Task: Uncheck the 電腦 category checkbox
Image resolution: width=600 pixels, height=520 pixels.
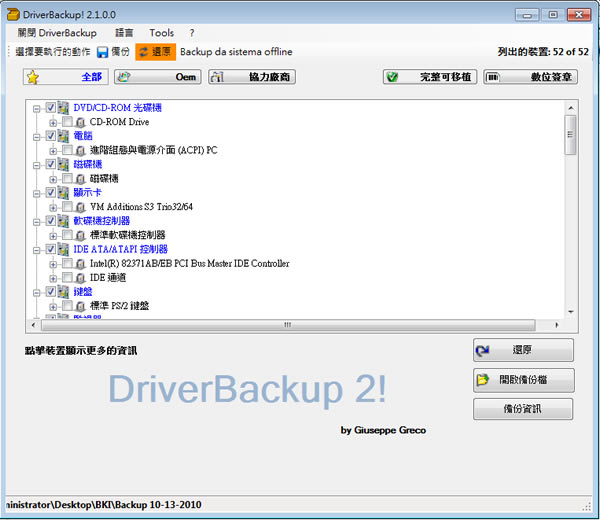Action: click(51, 136)
